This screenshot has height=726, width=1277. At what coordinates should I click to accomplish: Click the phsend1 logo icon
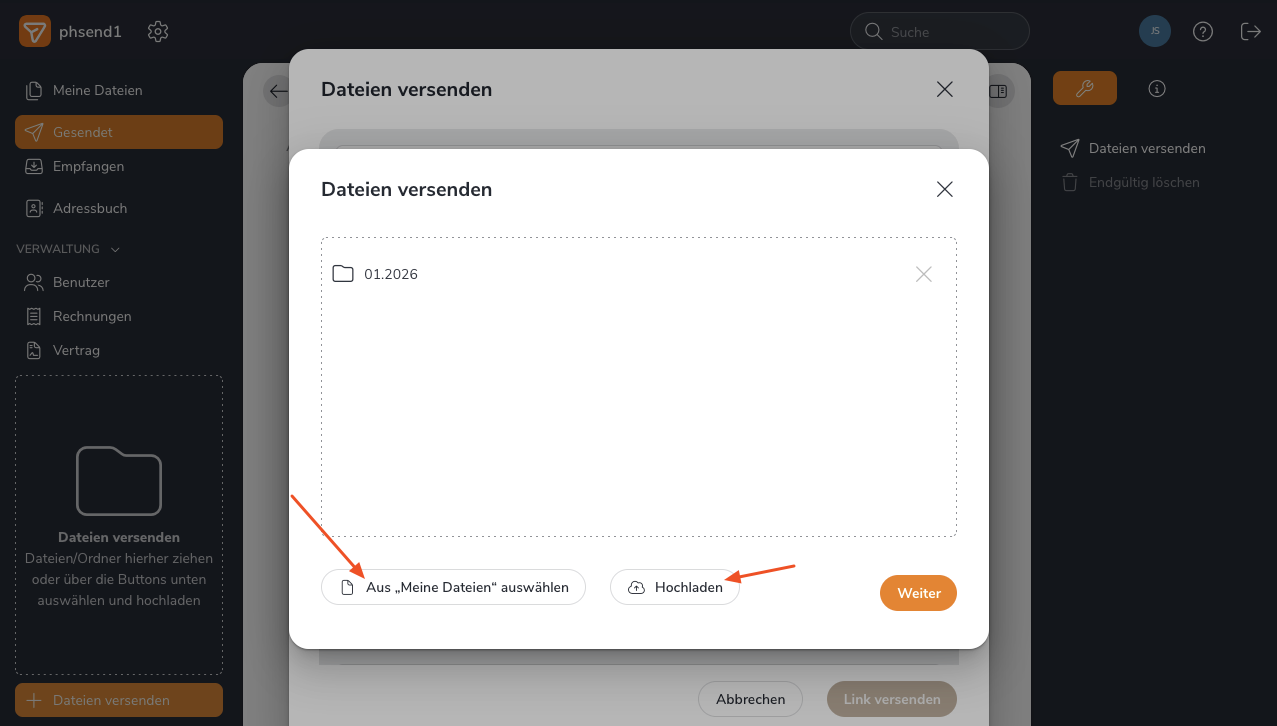click(x=35, y=32)
